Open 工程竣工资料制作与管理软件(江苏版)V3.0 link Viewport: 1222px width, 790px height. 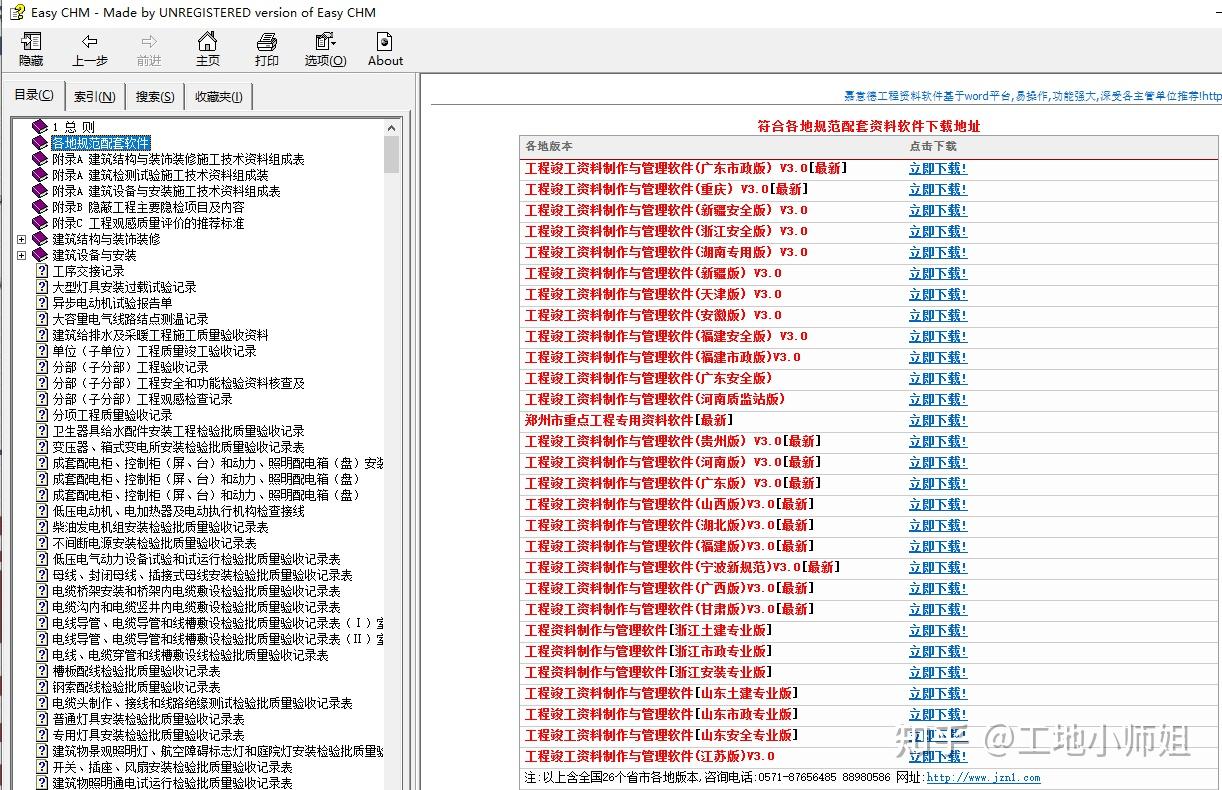[650, 756]
